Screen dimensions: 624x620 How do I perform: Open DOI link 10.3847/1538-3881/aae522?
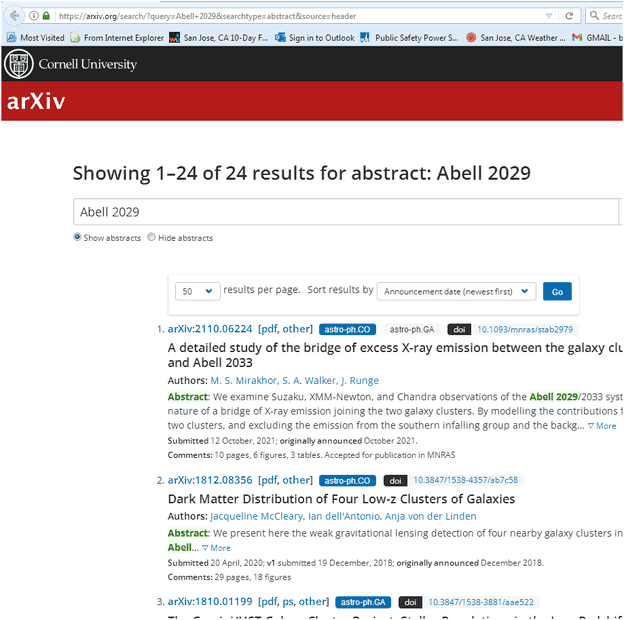coord(481,602)
